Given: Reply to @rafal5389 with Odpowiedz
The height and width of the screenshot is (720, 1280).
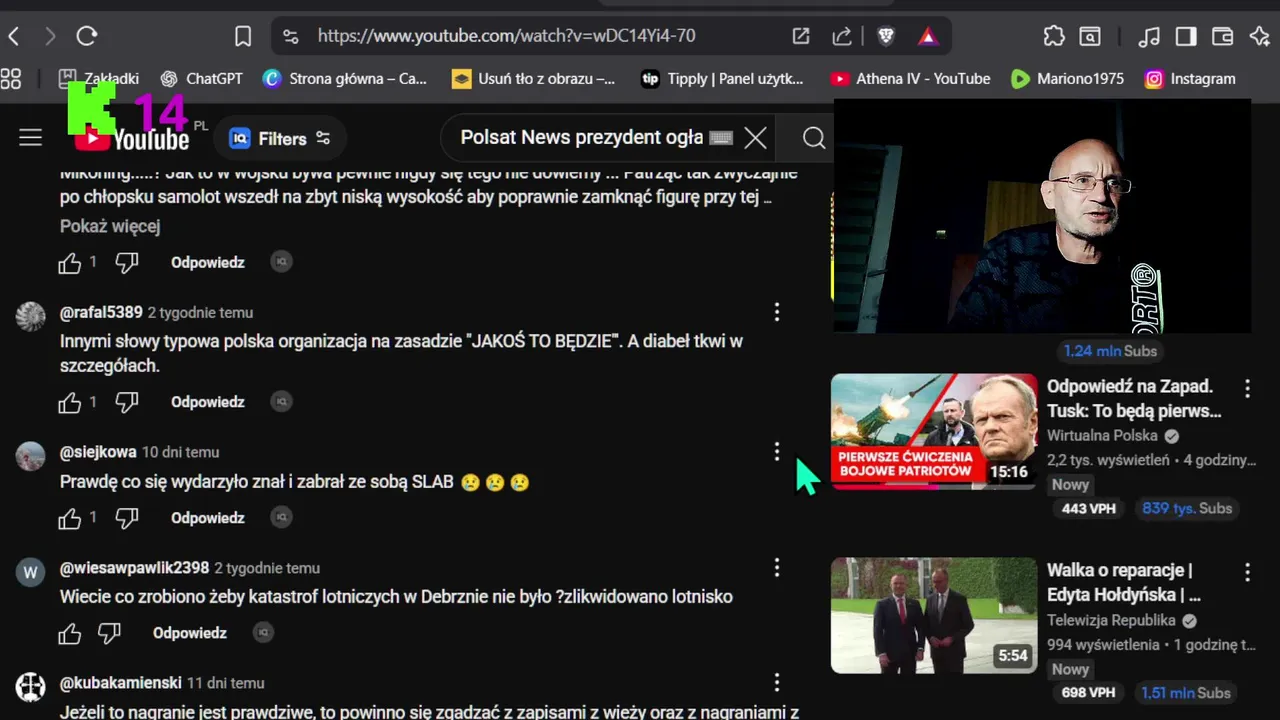Looking at the screenshot, I should (x=208, y=402).
